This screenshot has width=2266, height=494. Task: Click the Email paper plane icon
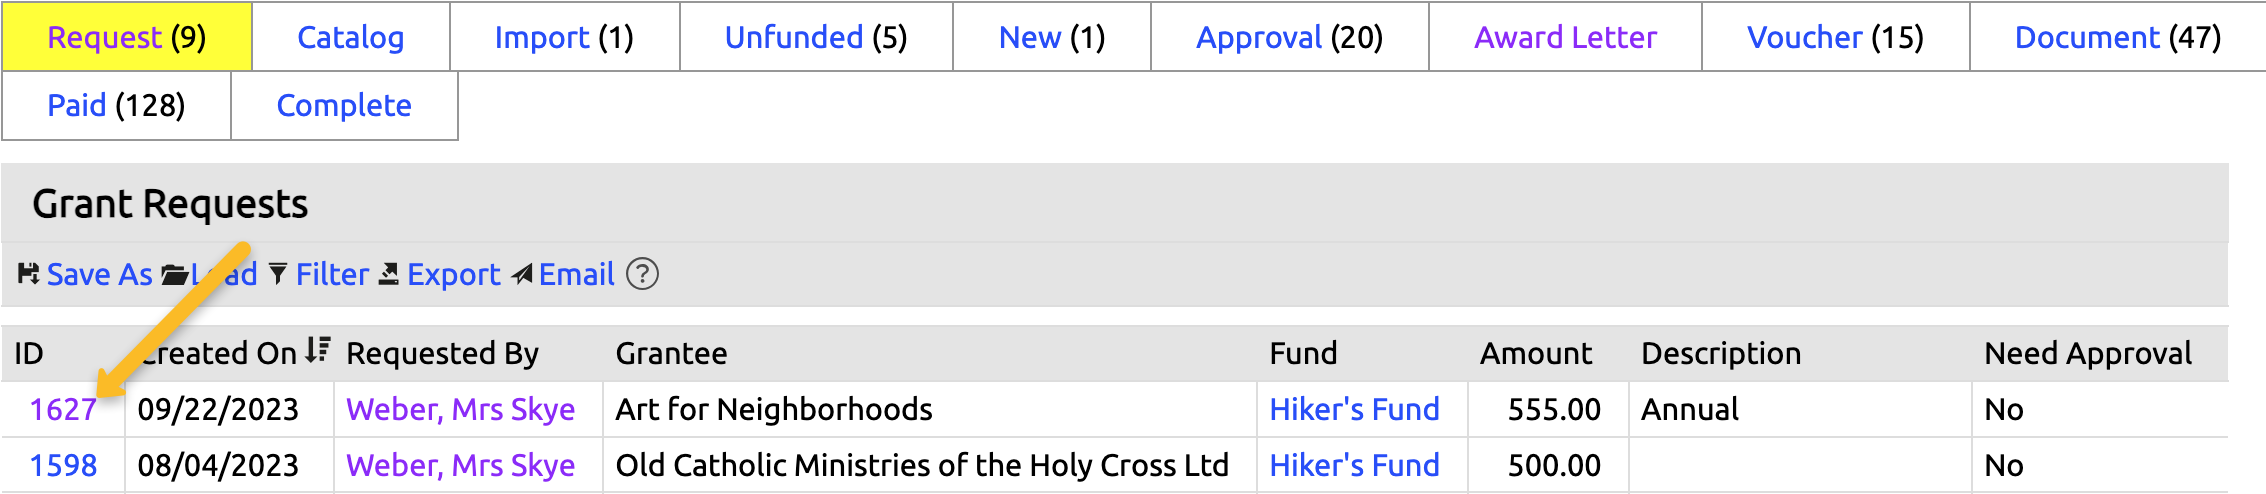point(521,274)
